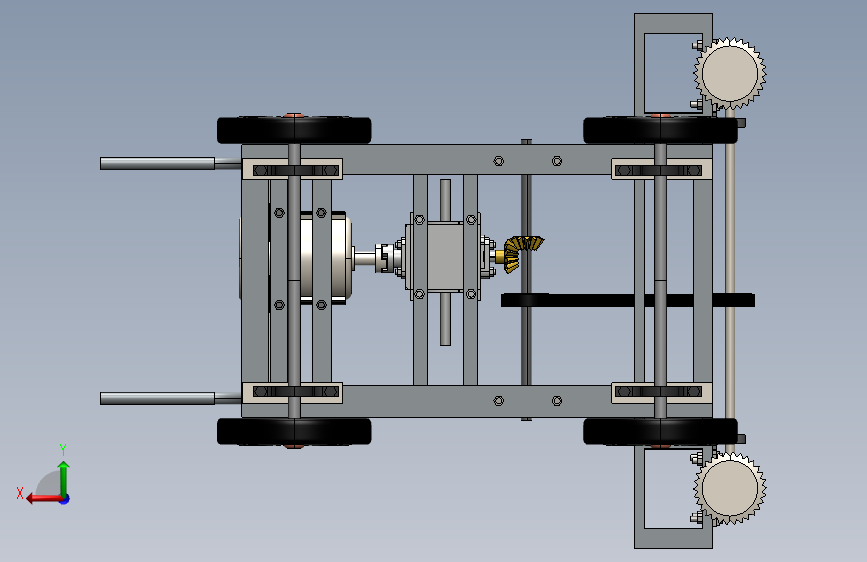Select the upper left black wheel

tap(294, 130)
